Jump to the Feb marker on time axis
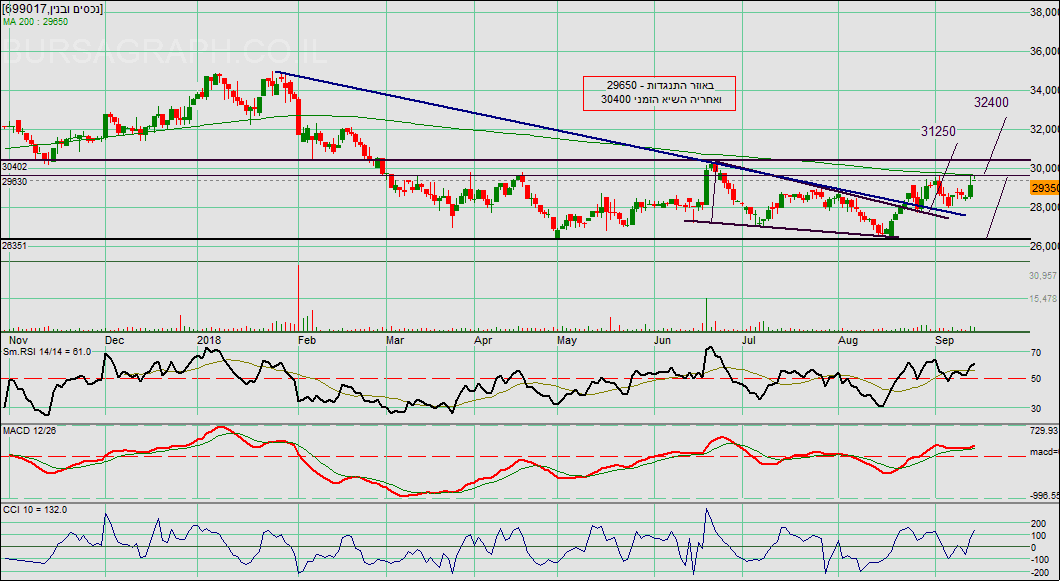This screenshot has width=1060, height=581. 307,340
